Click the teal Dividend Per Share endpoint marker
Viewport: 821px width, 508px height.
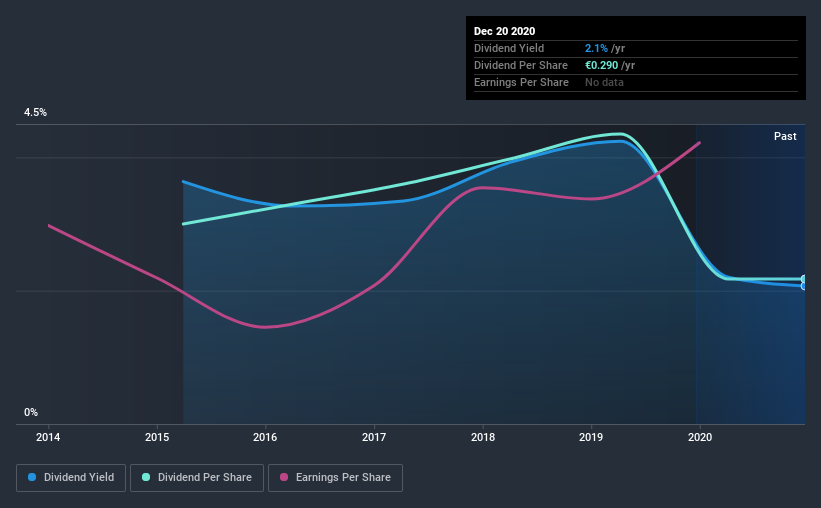804,279
